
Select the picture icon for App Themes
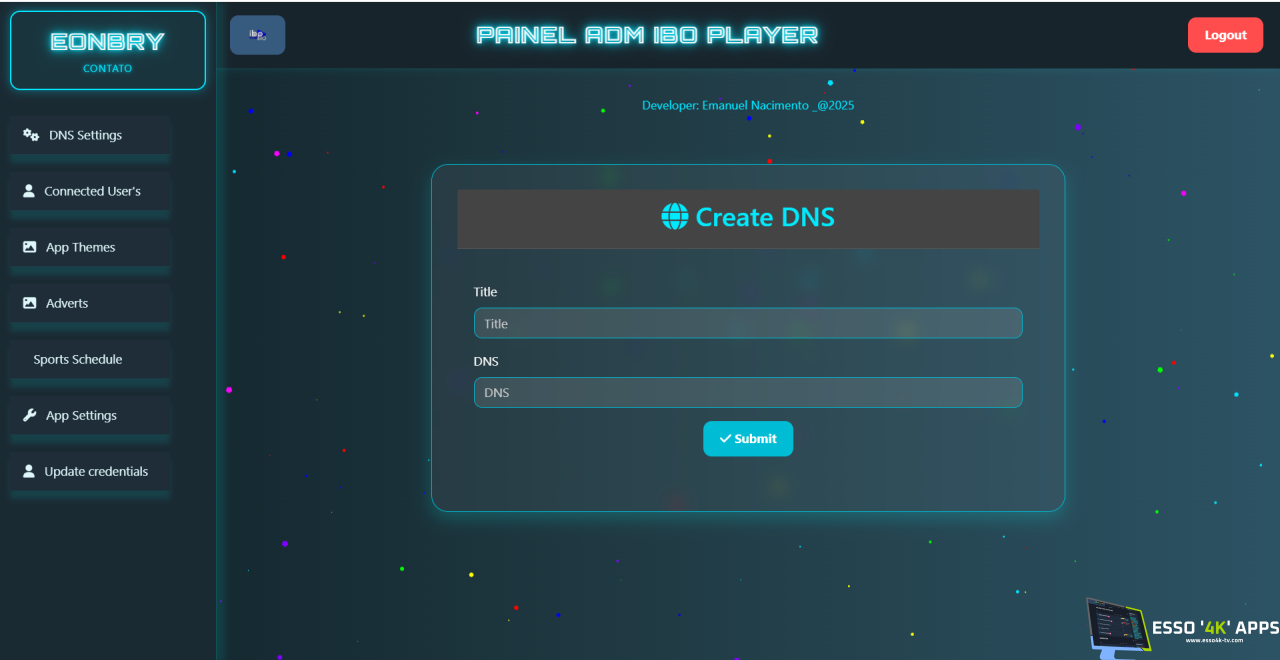[30, 247]
